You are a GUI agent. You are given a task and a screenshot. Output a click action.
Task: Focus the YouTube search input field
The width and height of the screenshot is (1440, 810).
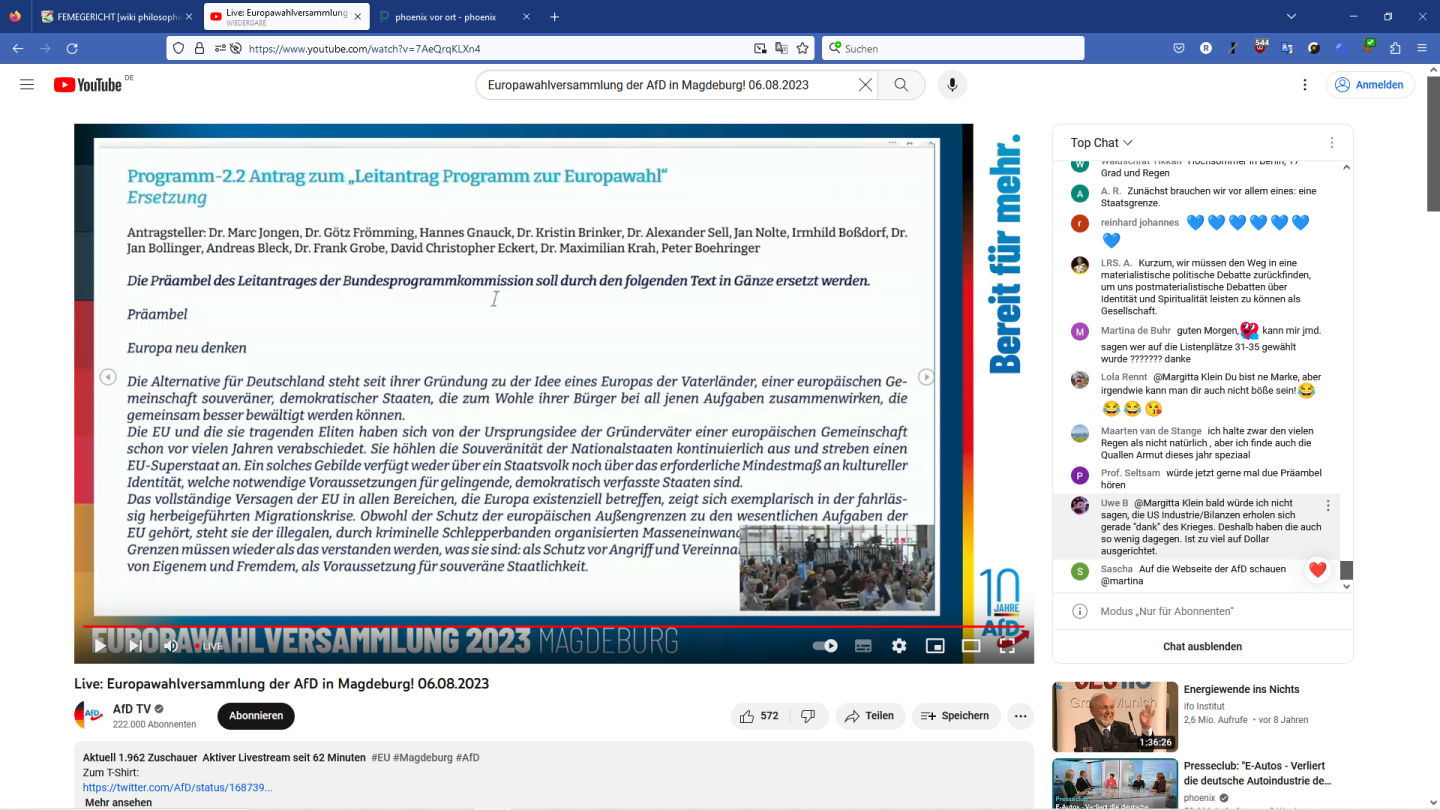[668, 85]
